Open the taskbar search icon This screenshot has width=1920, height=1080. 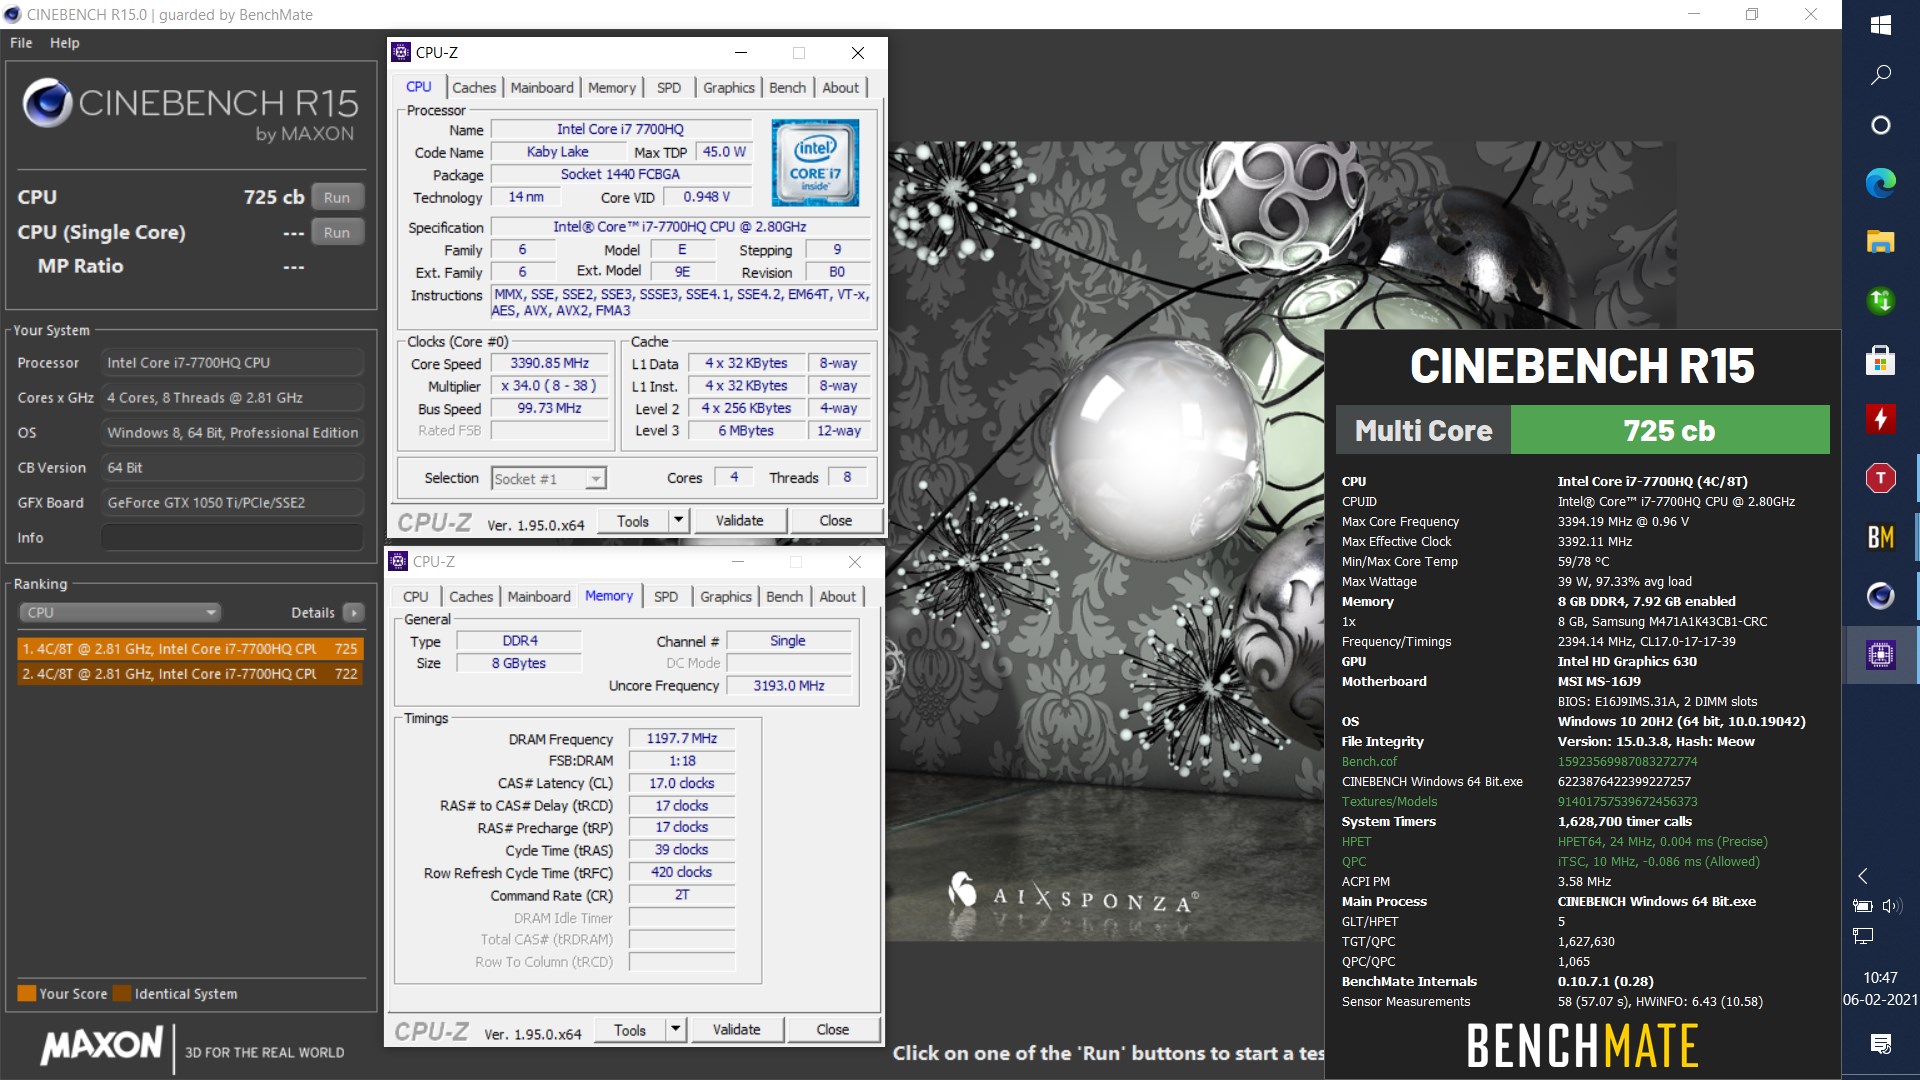1880,75
